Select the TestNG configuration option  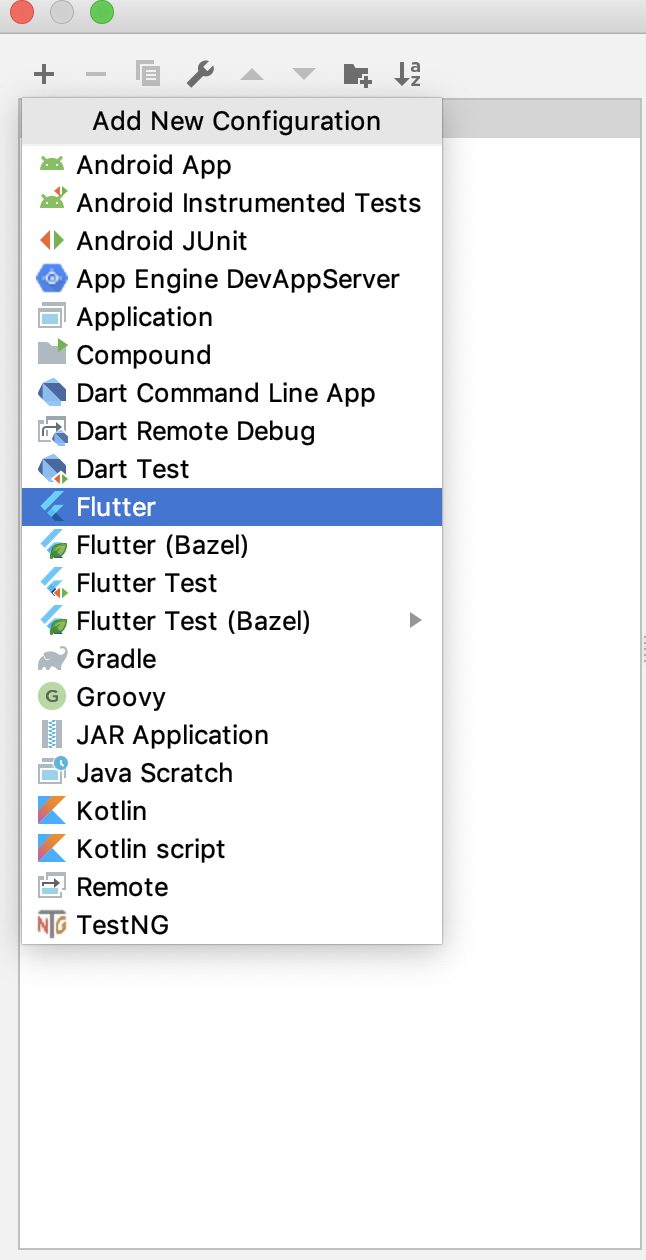point(122,925)
